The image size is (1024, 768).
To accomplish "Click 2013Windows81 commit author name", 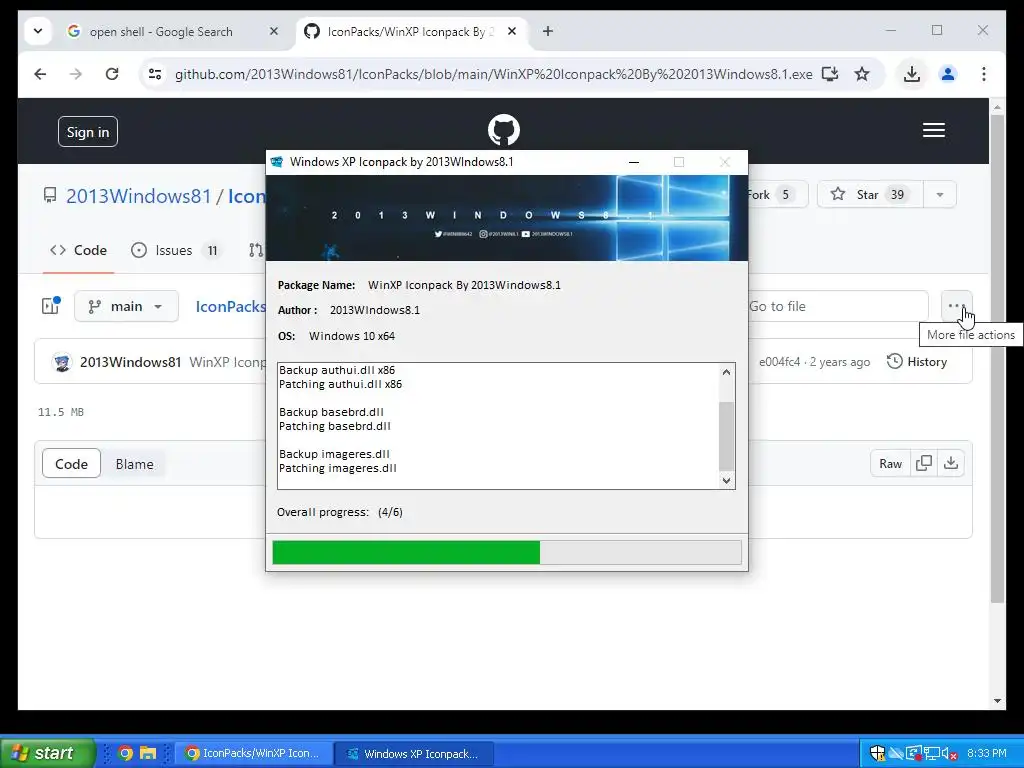I will coord(131,362).
